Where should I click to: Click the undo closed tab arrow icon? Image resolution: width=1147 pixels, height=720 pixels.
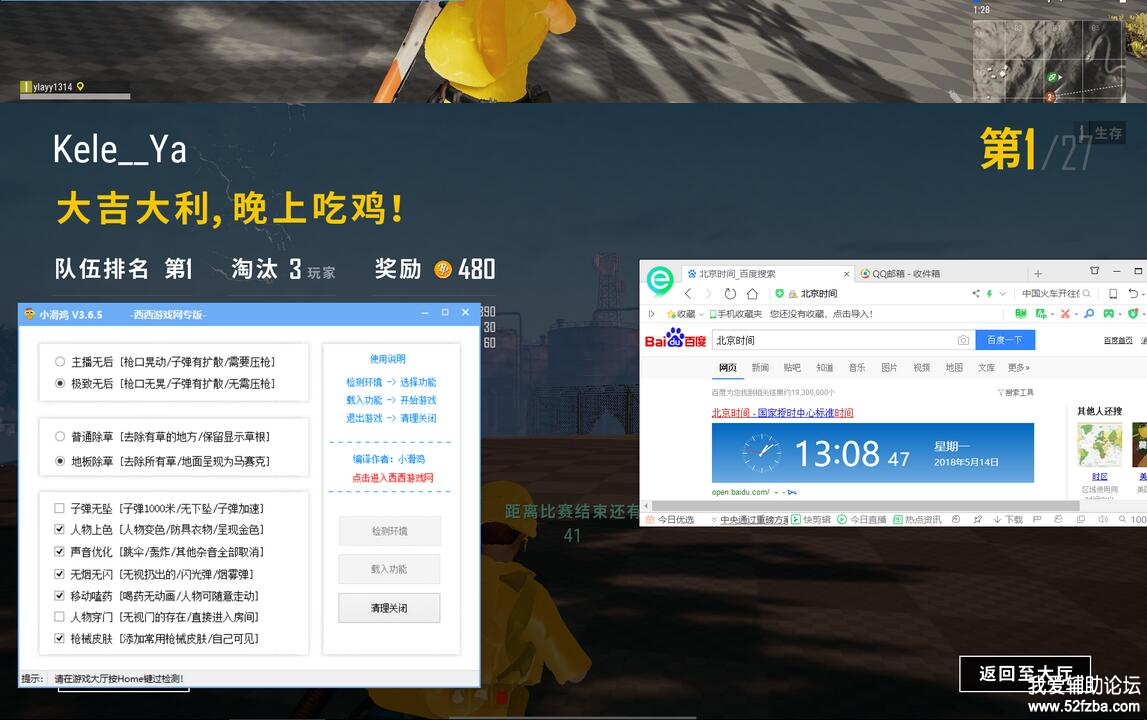tap(1132, 293)
